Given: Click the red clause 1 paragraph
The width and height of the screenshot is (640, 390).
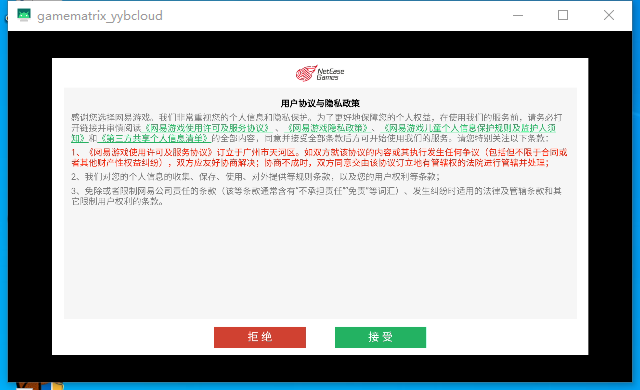Looking at the screenshot, I should [319, 157].
